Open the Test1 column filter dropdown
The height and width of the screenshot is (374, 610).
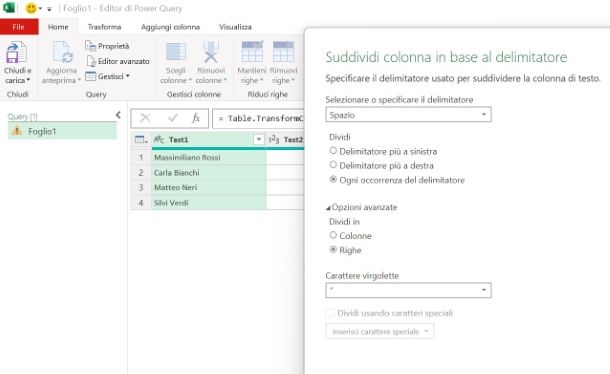pyautogui.click(x=259, y=139)
